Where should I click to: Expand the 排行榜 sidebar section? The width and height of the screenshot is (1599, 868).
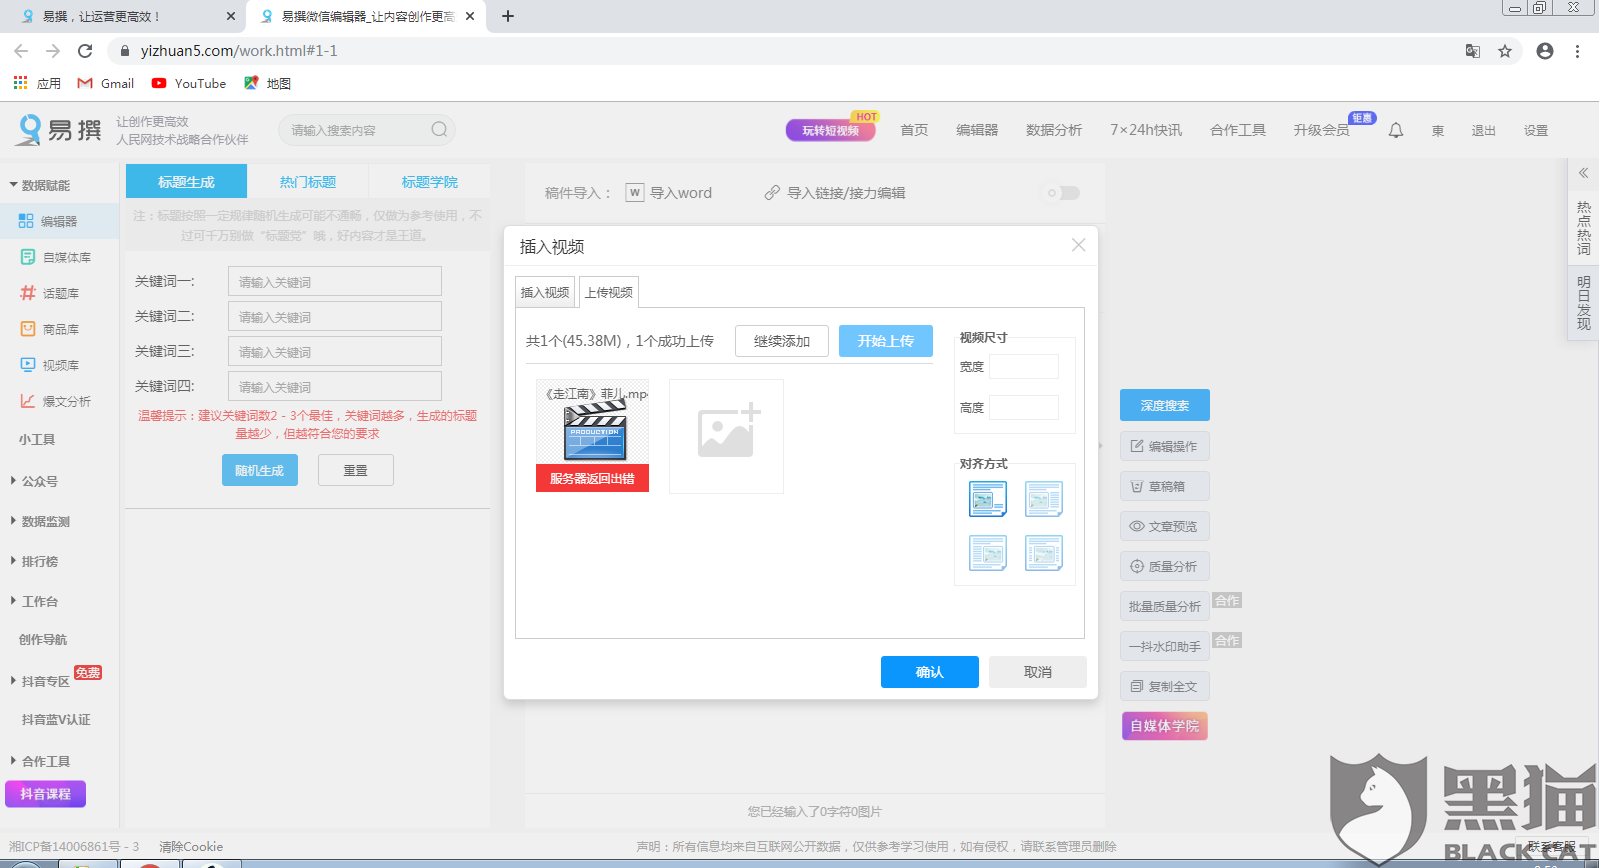click(34, 561)
